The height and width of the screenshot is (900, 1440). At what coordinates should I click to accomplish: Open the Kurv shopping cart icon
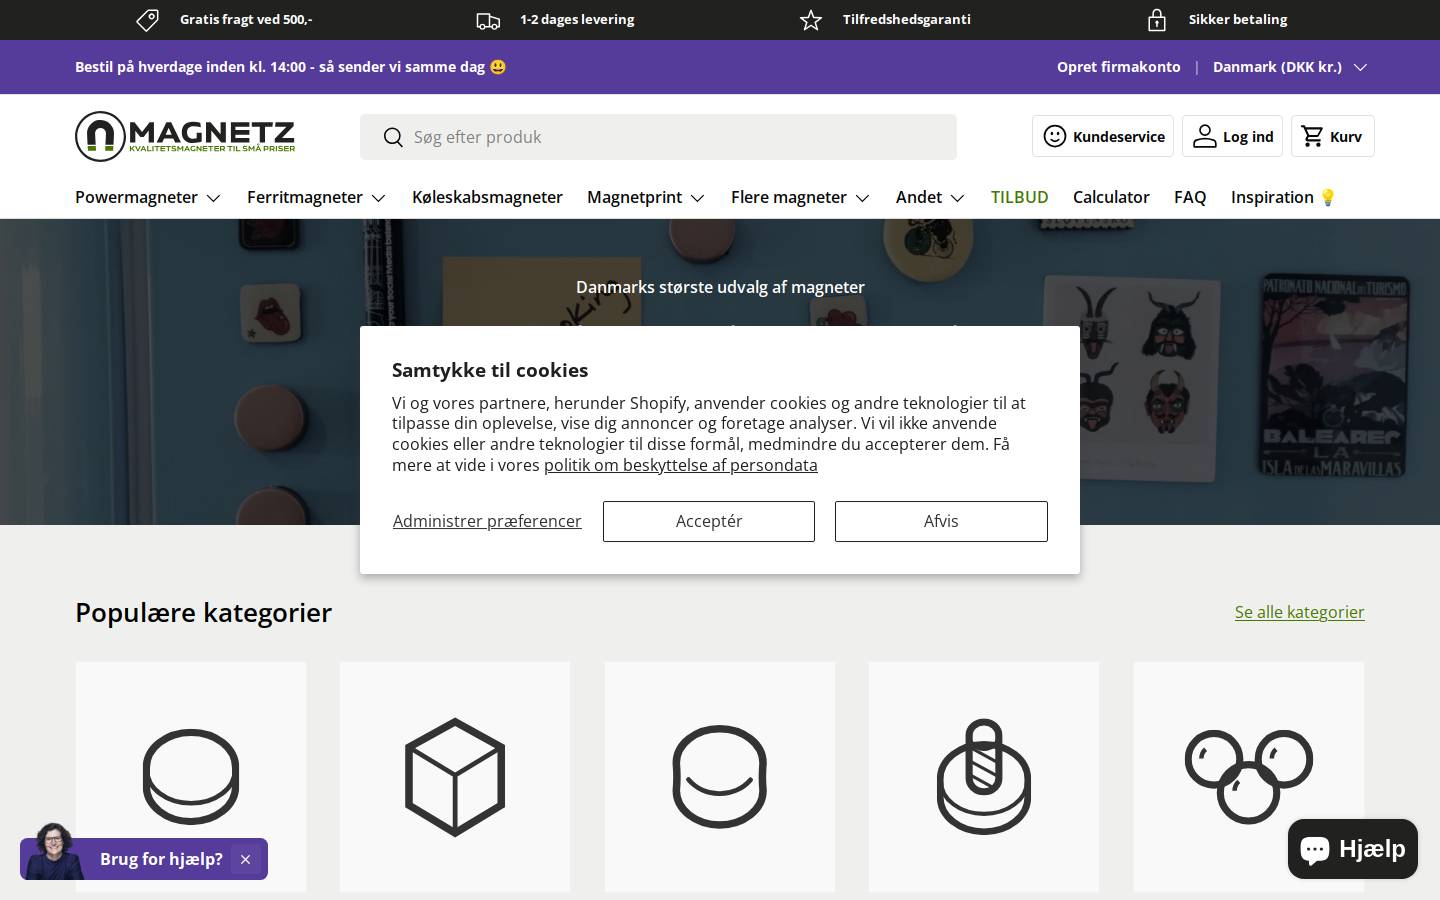point(1313,136)
